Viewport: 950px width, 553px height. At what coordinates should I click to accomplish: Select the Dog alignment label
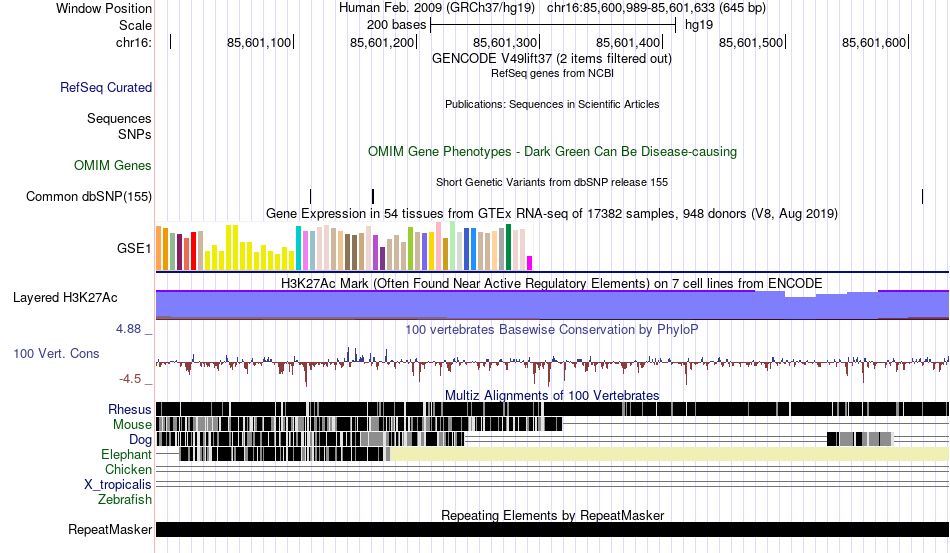[140, 440]
